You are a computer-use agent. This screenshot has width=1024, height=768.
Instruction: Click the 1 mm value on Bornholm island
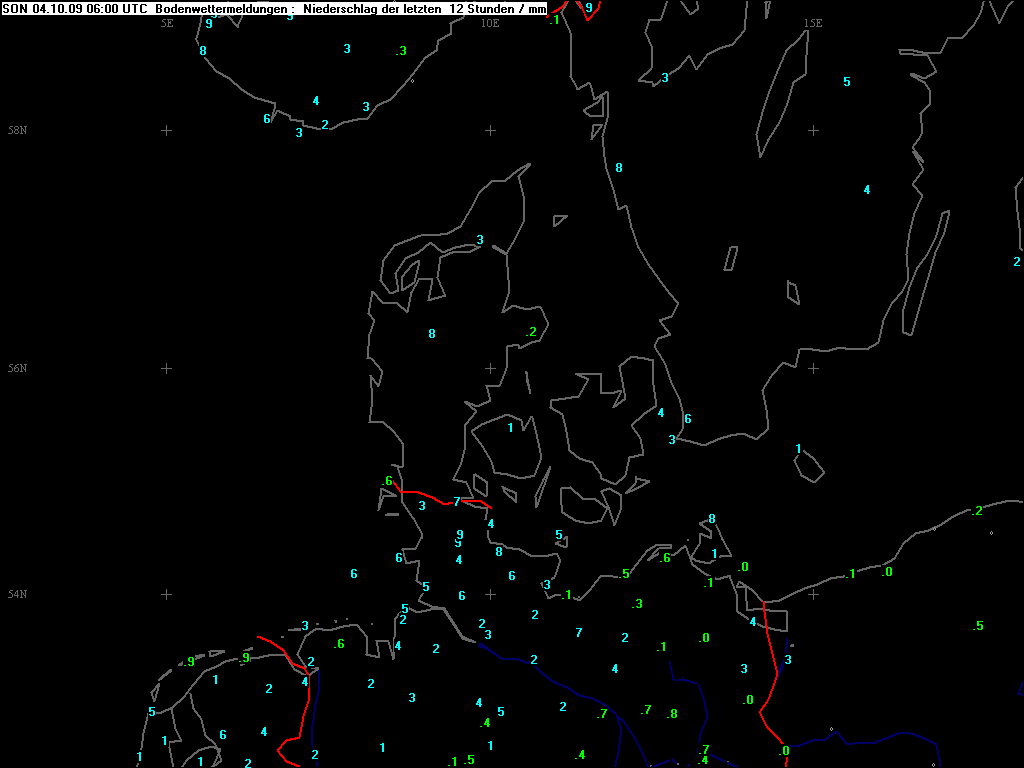[x=798, y=448]
